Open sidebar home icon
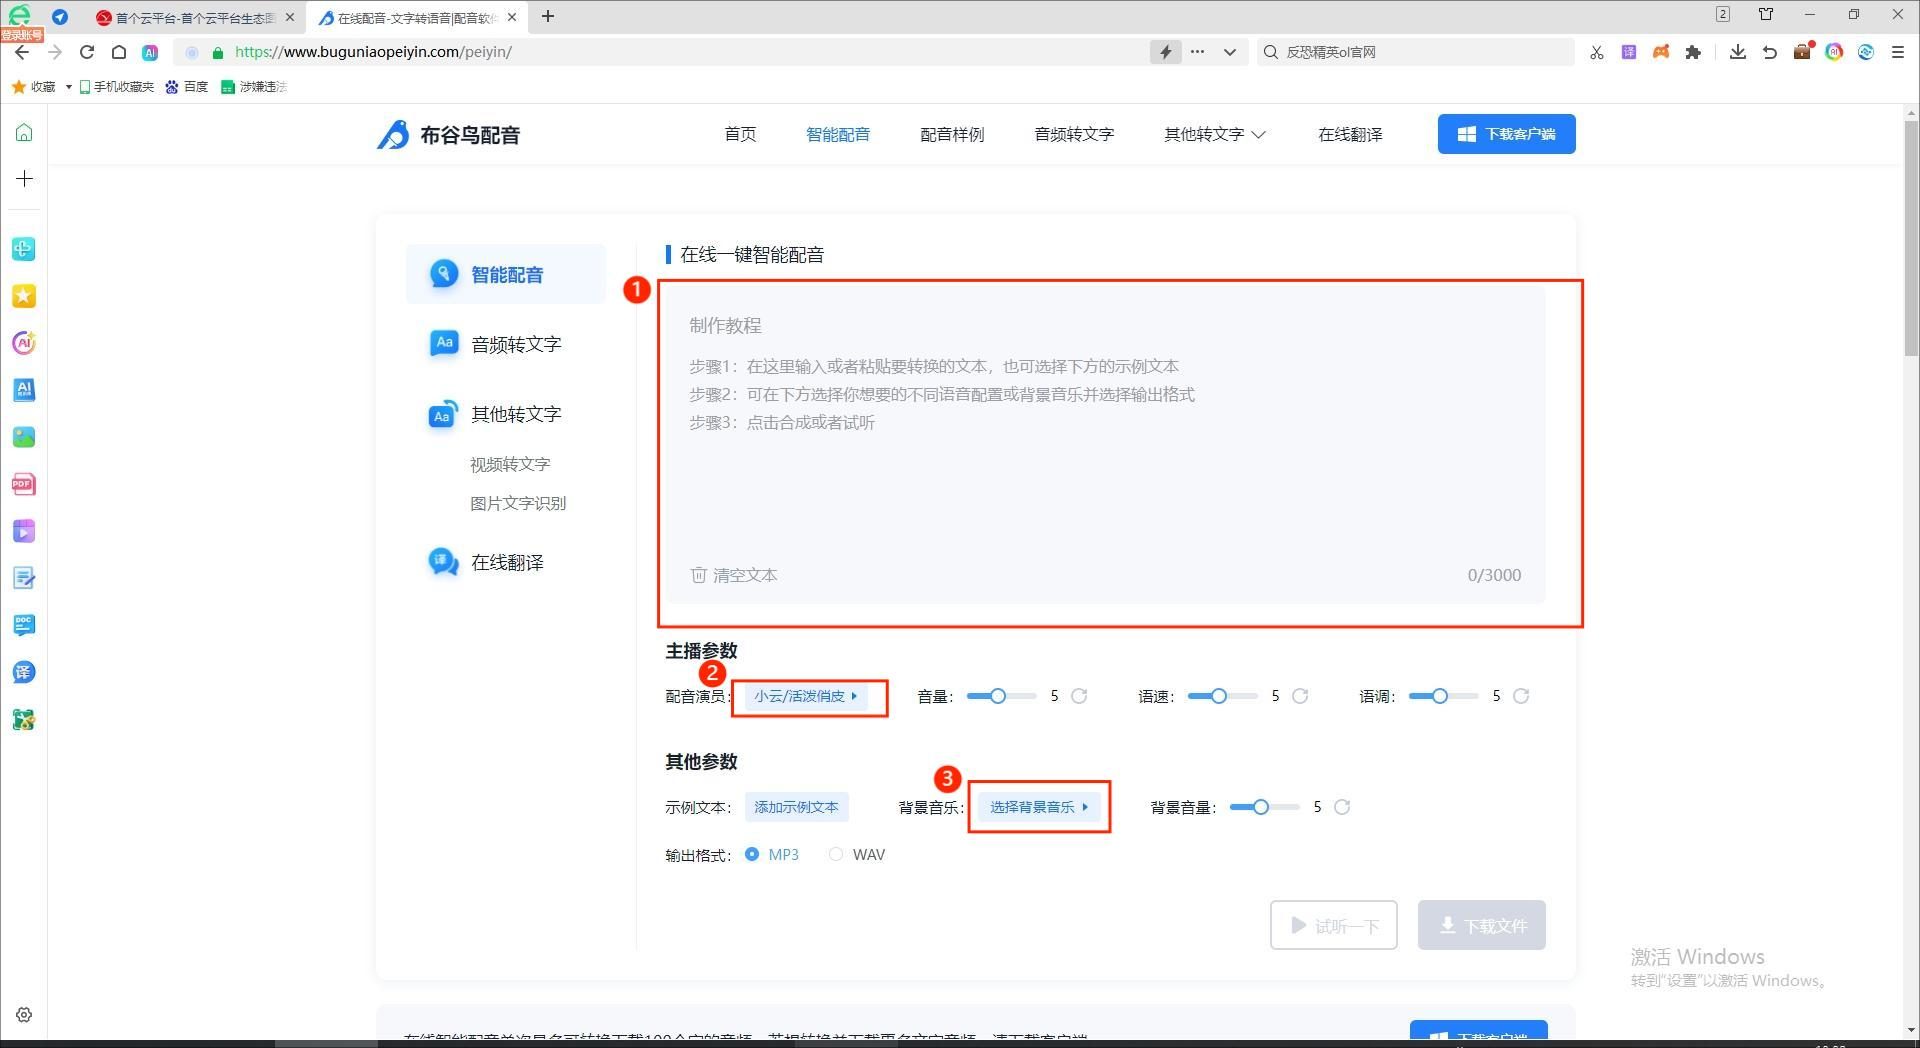Screen dimensions: 1920x1048 pos(24,133)
